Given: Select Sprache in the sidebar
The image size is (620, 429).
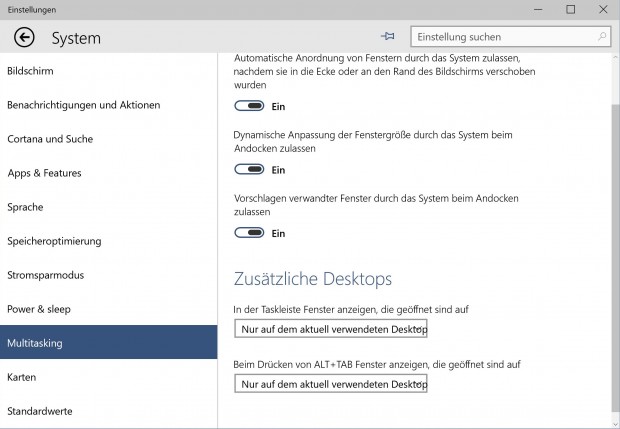Looking at the screenshot, I should 108,207.
